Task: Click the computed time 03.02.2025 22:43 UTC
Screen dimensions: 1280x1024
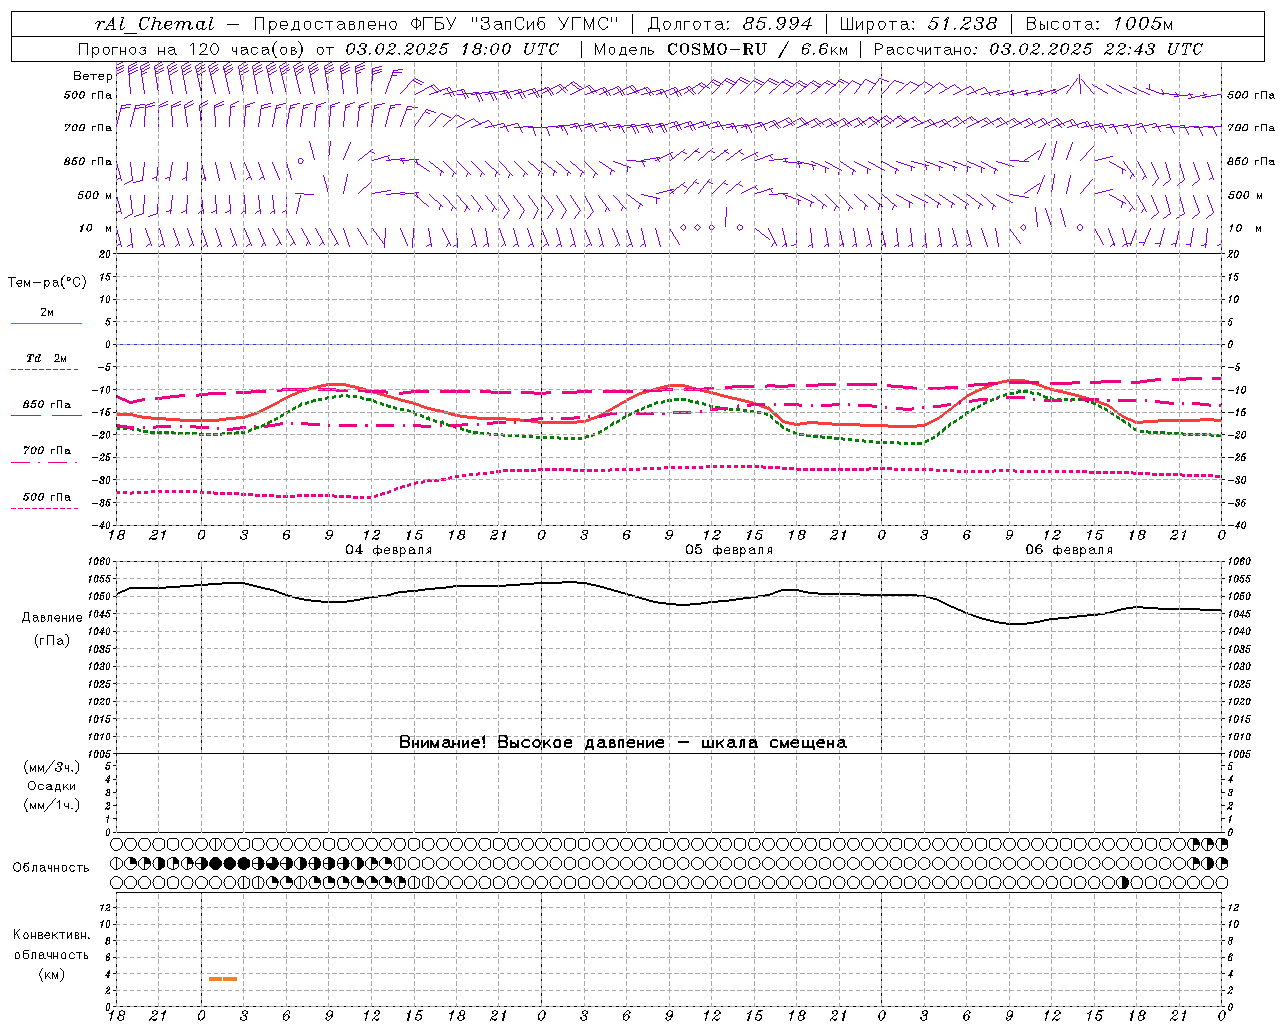Action: pyautogui.click(x=1096, y=49)
